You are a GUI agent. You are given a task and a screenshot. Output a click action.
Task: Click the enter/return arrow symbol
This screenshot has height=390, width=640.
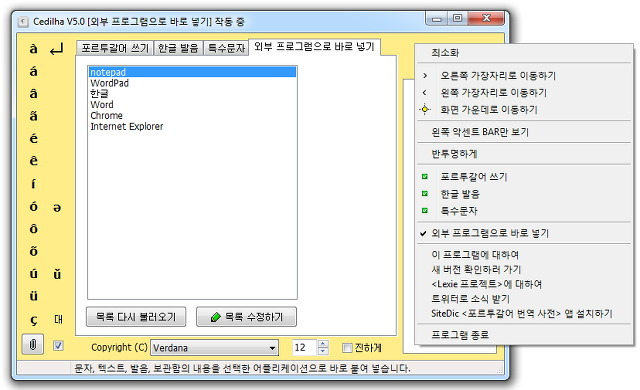57,50
